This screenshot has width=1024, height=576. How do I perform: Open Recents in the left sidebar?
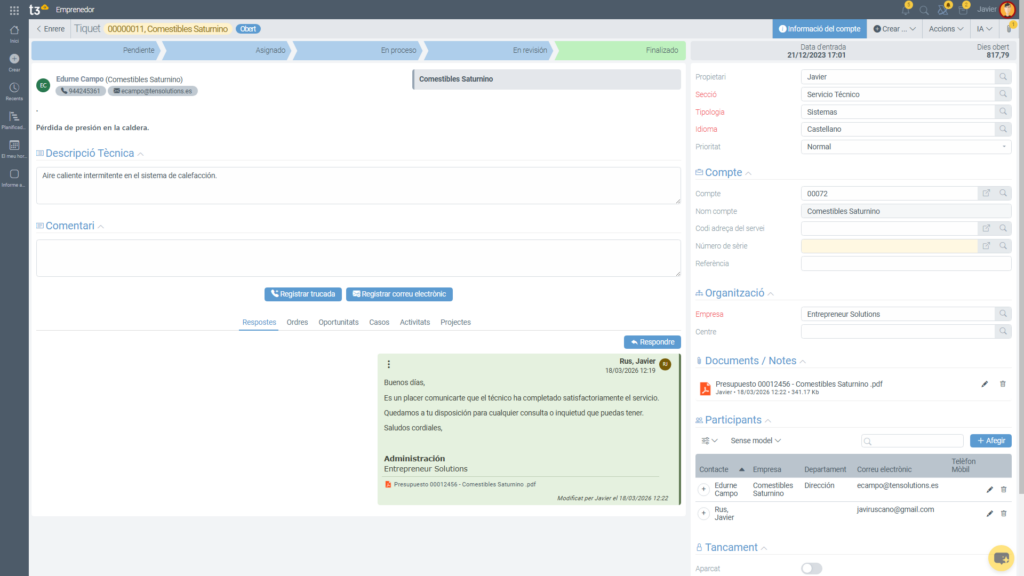[x=14, y=90]
